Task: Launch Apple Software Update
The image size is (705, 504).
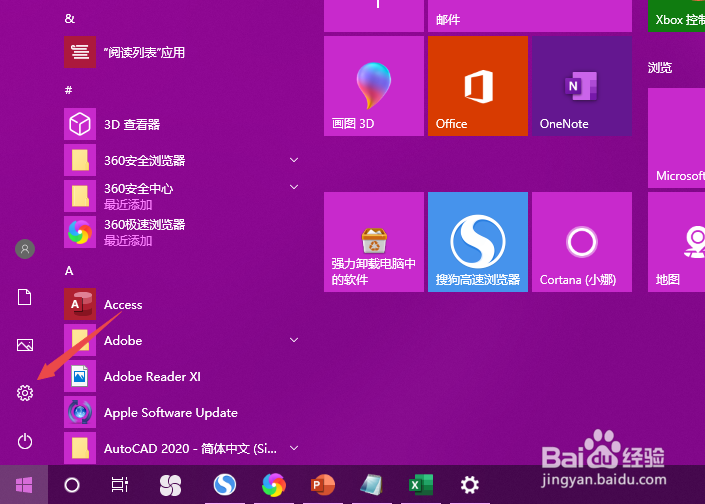Action: pos(182,412)
